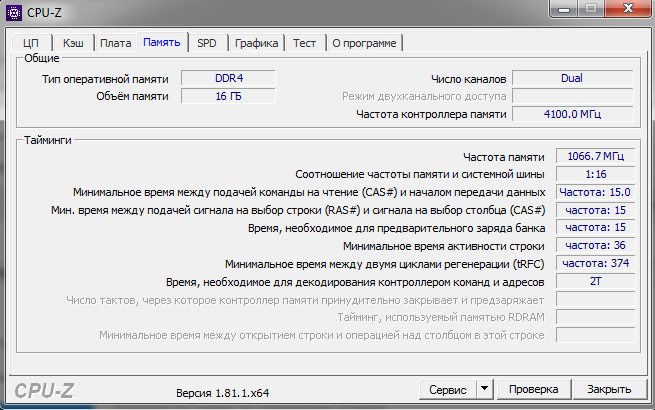Image resolution: width=655 pixels, height=410 pixels.
Task: Click the Проверка button
Action: pyautogui.click(x=533, y=390)
